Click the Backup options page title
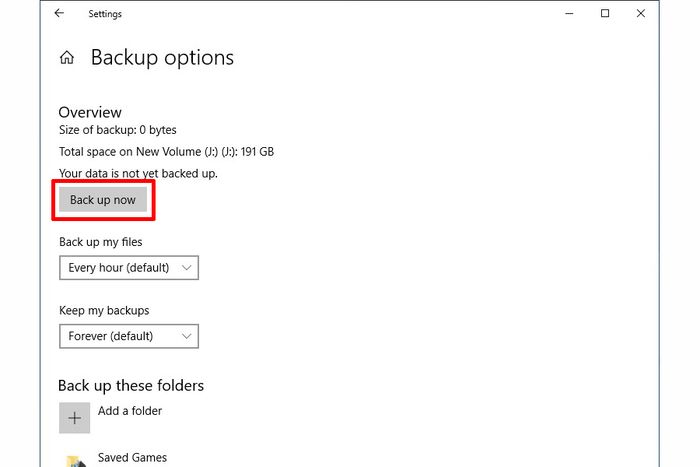 [162, 58]
